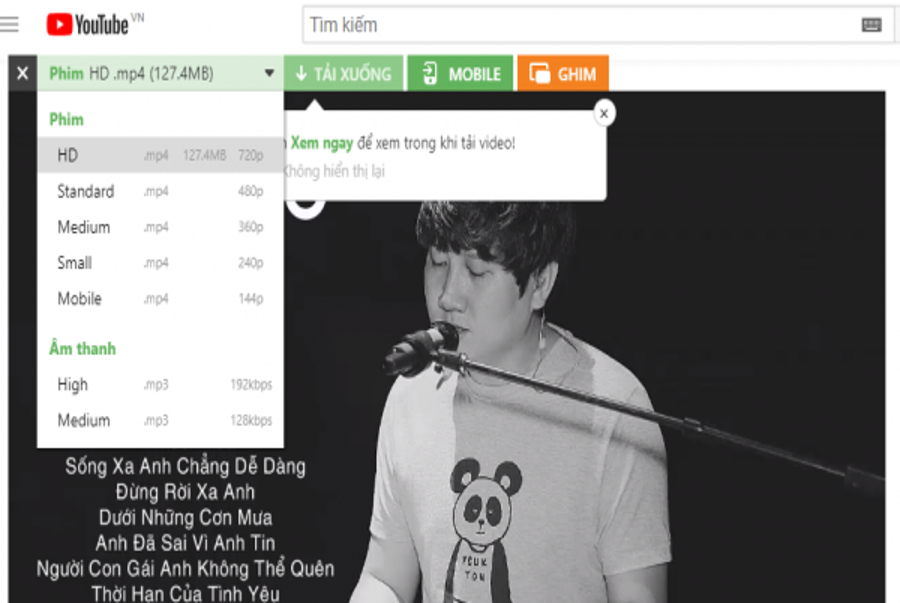Choose Medium 360p mp4 format
This screenshot has width=900, height=603.
[x=160, y=227]
